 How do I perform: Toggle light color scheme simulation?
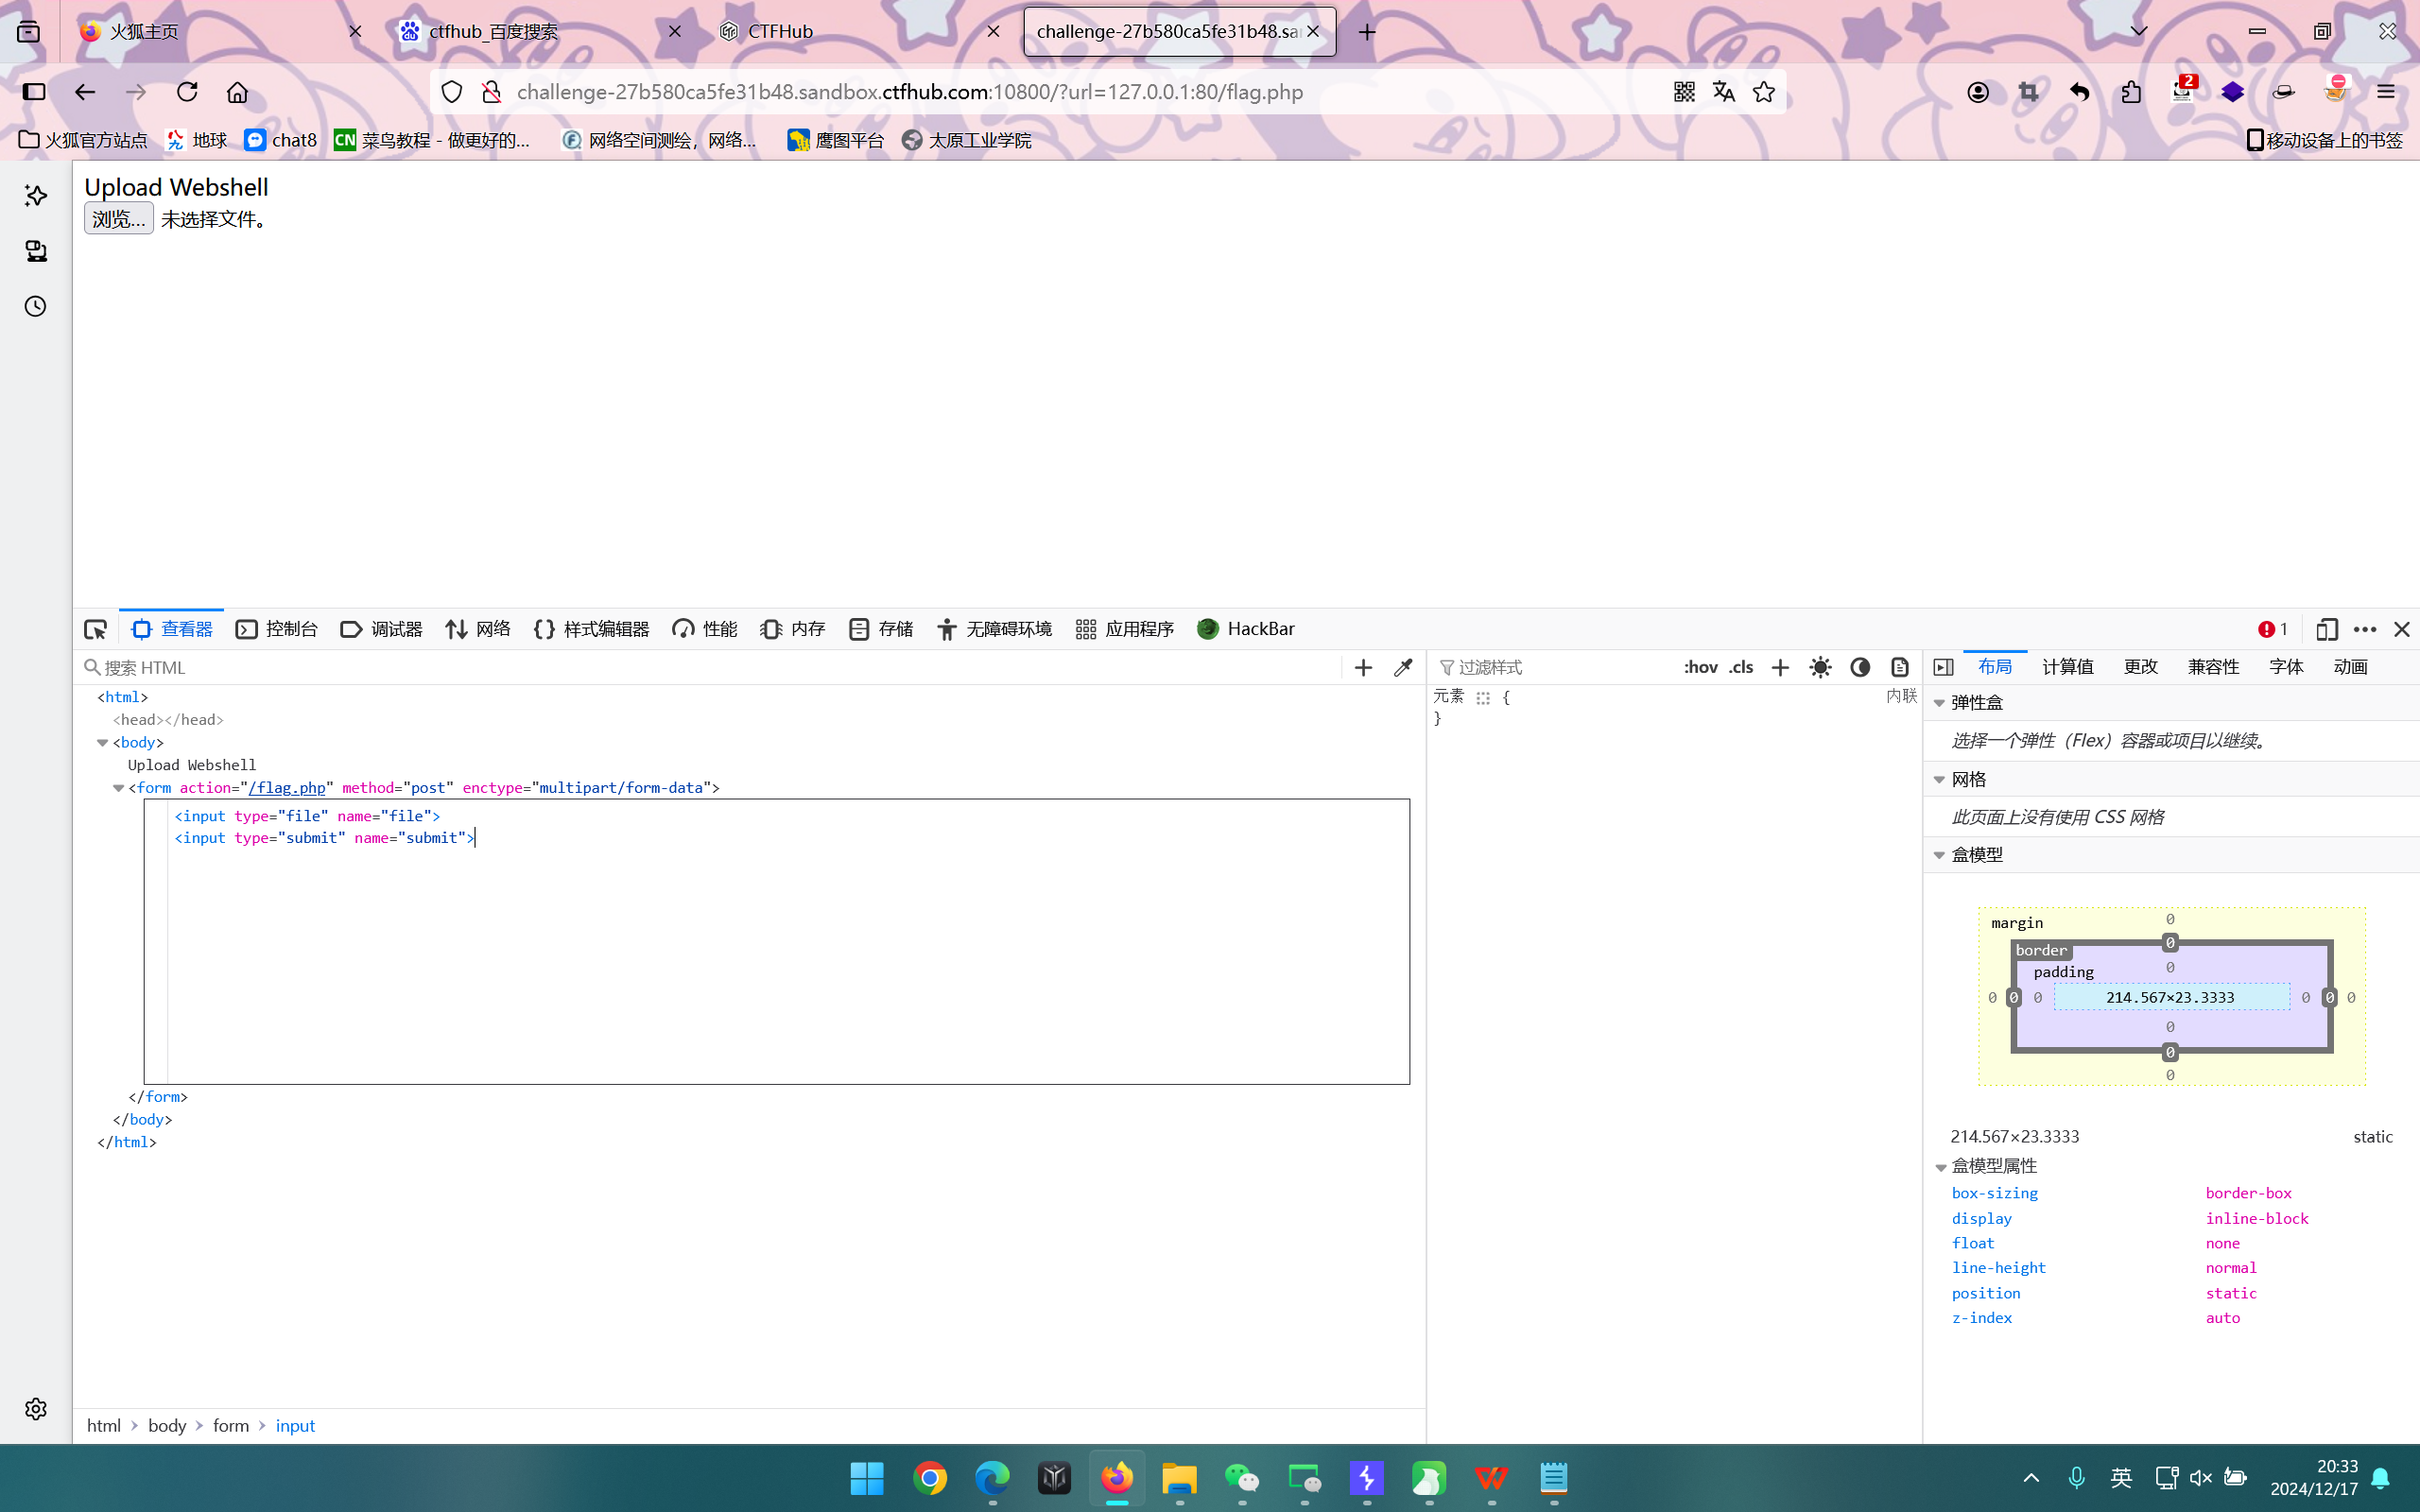click(1820, 667)
